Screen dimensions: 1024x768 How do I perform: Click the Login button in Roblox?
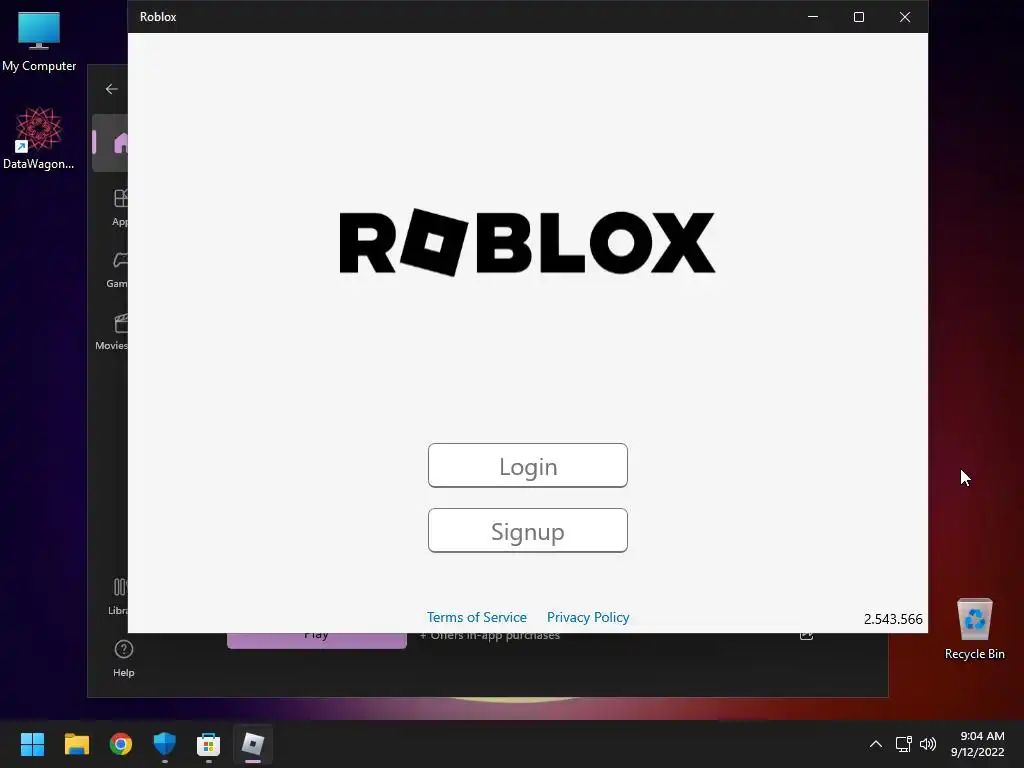pyautogui.click(x=528, y=466)
